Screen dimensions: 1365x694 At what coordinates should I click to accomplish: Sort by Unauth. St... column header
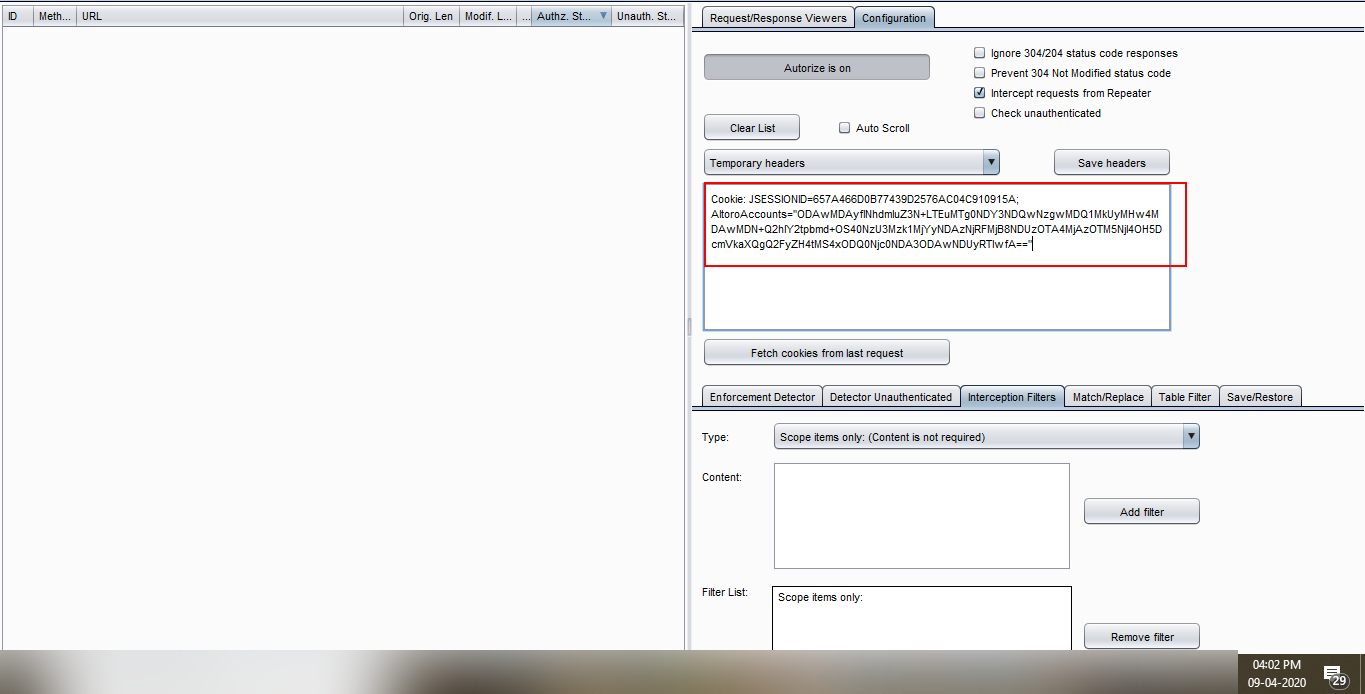[x=647, y=16]
